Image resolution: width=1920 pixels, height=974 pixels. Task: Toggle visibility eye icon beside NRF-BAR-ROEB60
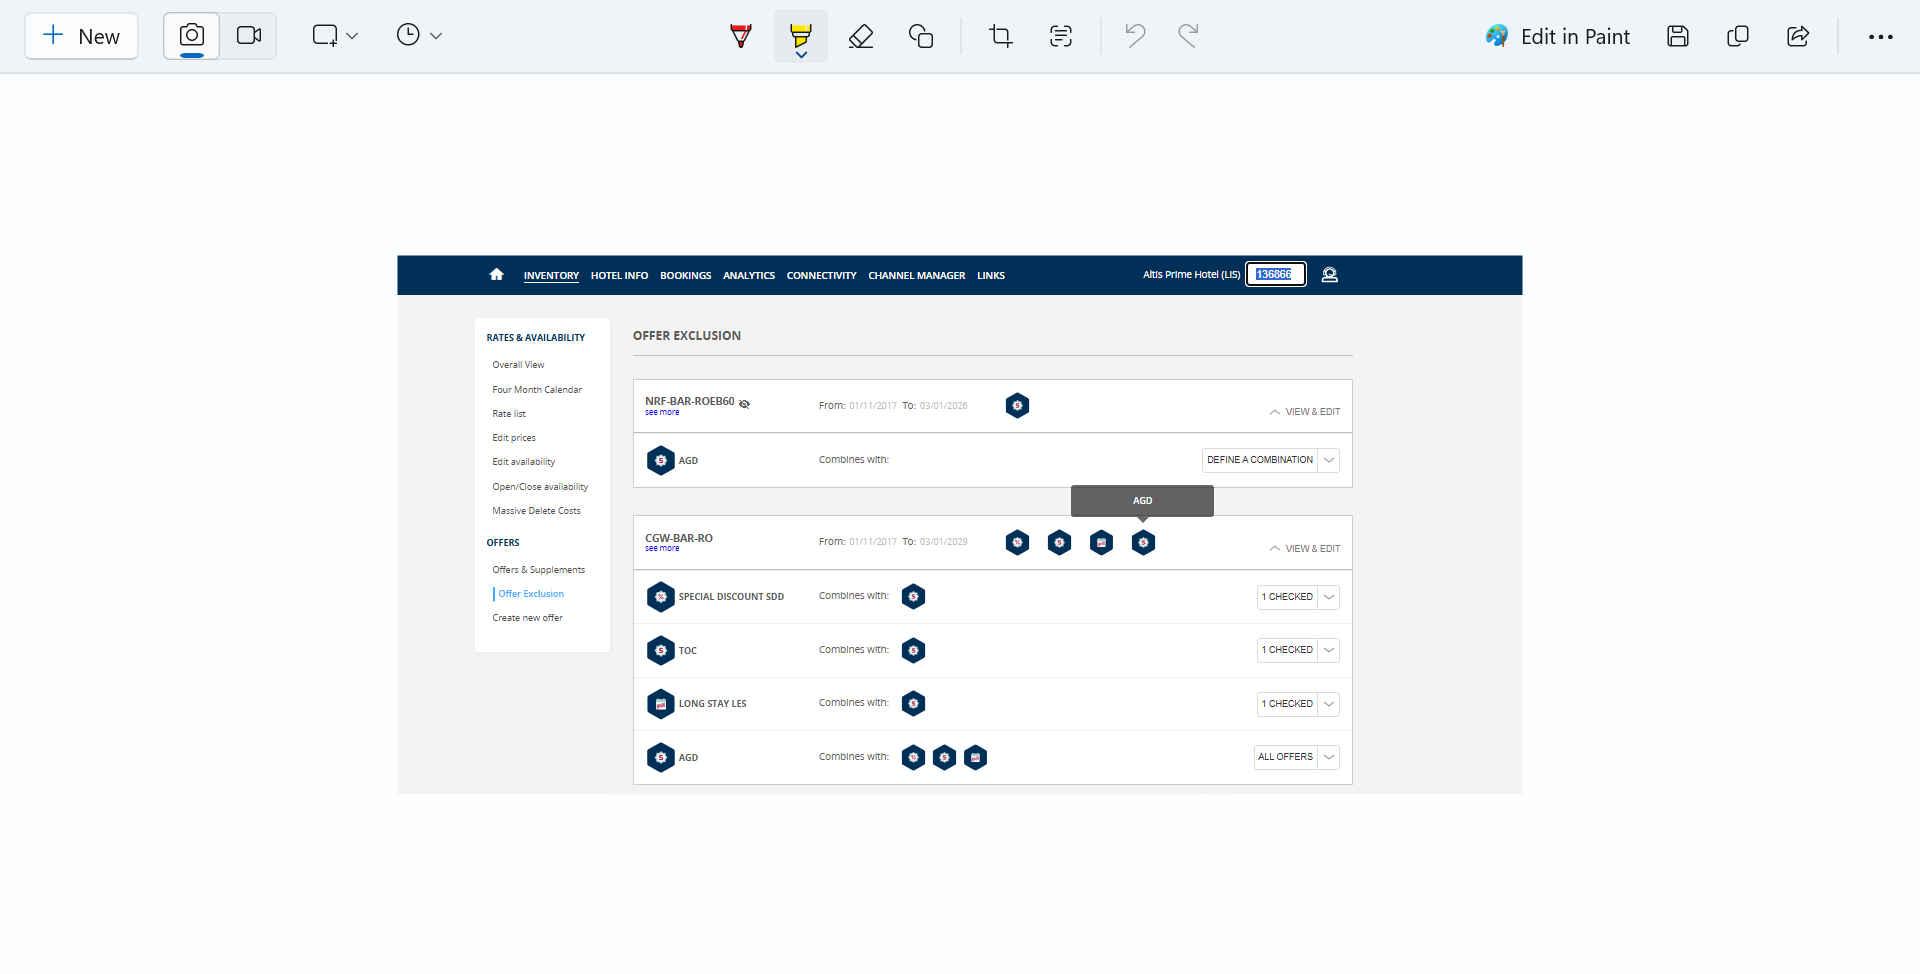click(x=744, y=404)
